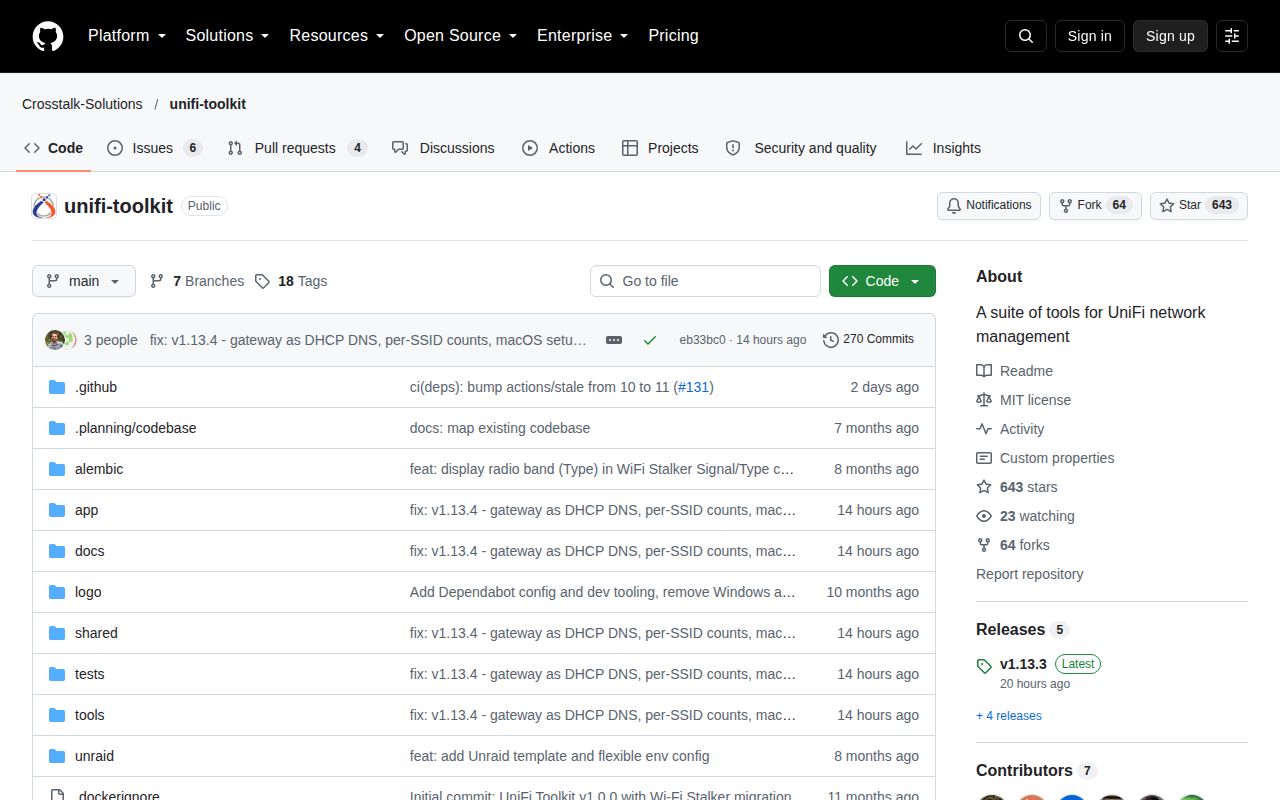The image size is (1280, 800).
Task: Star the repository with Star 643
Action: pyautogui.click(x=1199, y=206)
